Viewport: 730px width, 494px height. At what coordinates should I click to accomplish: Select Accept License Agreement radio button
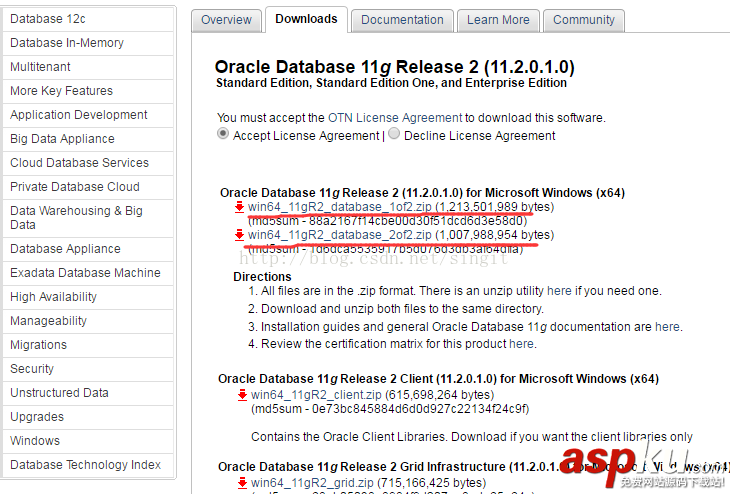tap(223, 134)
